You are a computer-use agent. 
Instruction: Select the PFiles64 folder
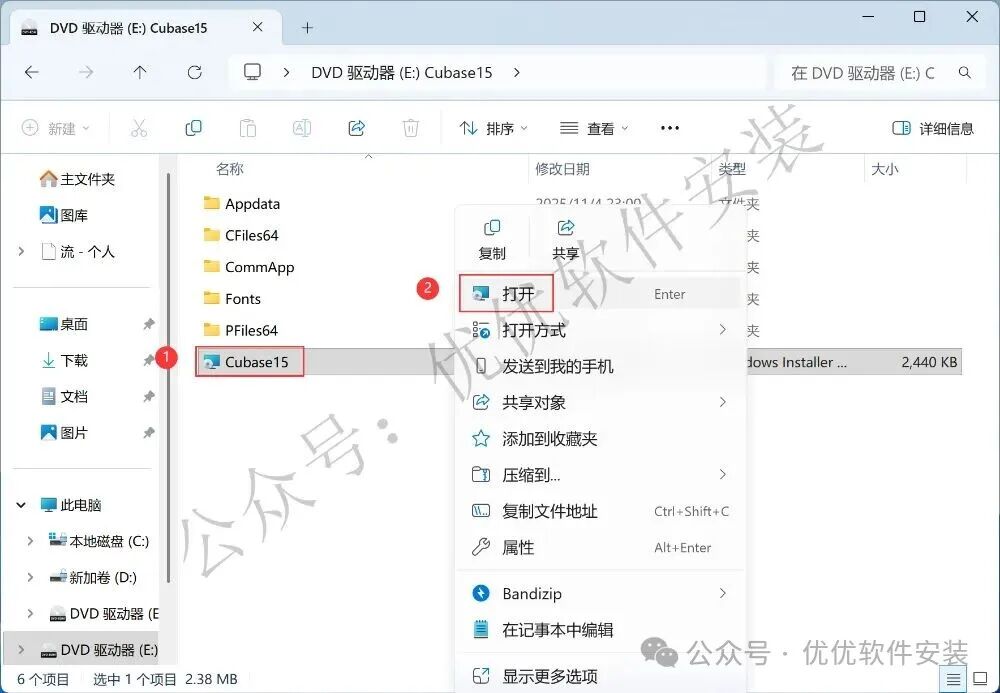[x=240, y=330]
